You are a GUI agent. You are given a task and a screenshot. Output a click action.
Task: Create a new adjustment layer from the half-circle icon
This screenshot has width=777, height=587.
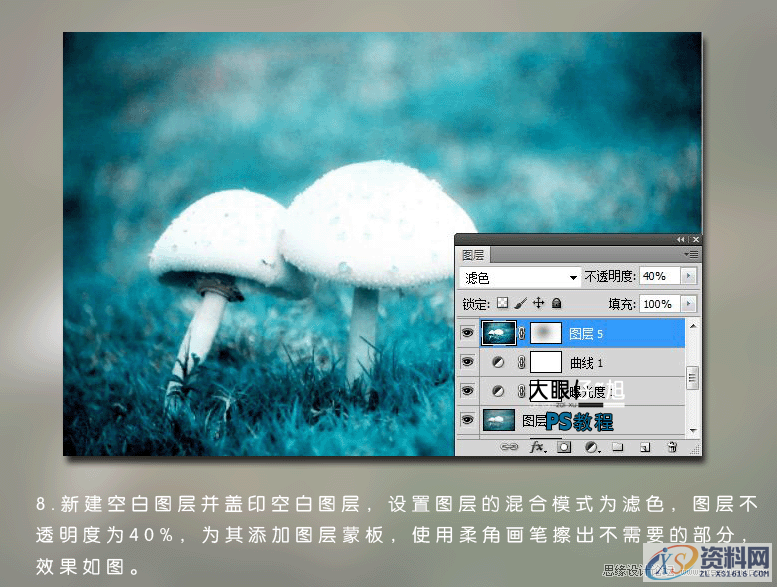(x=592, y=447)
